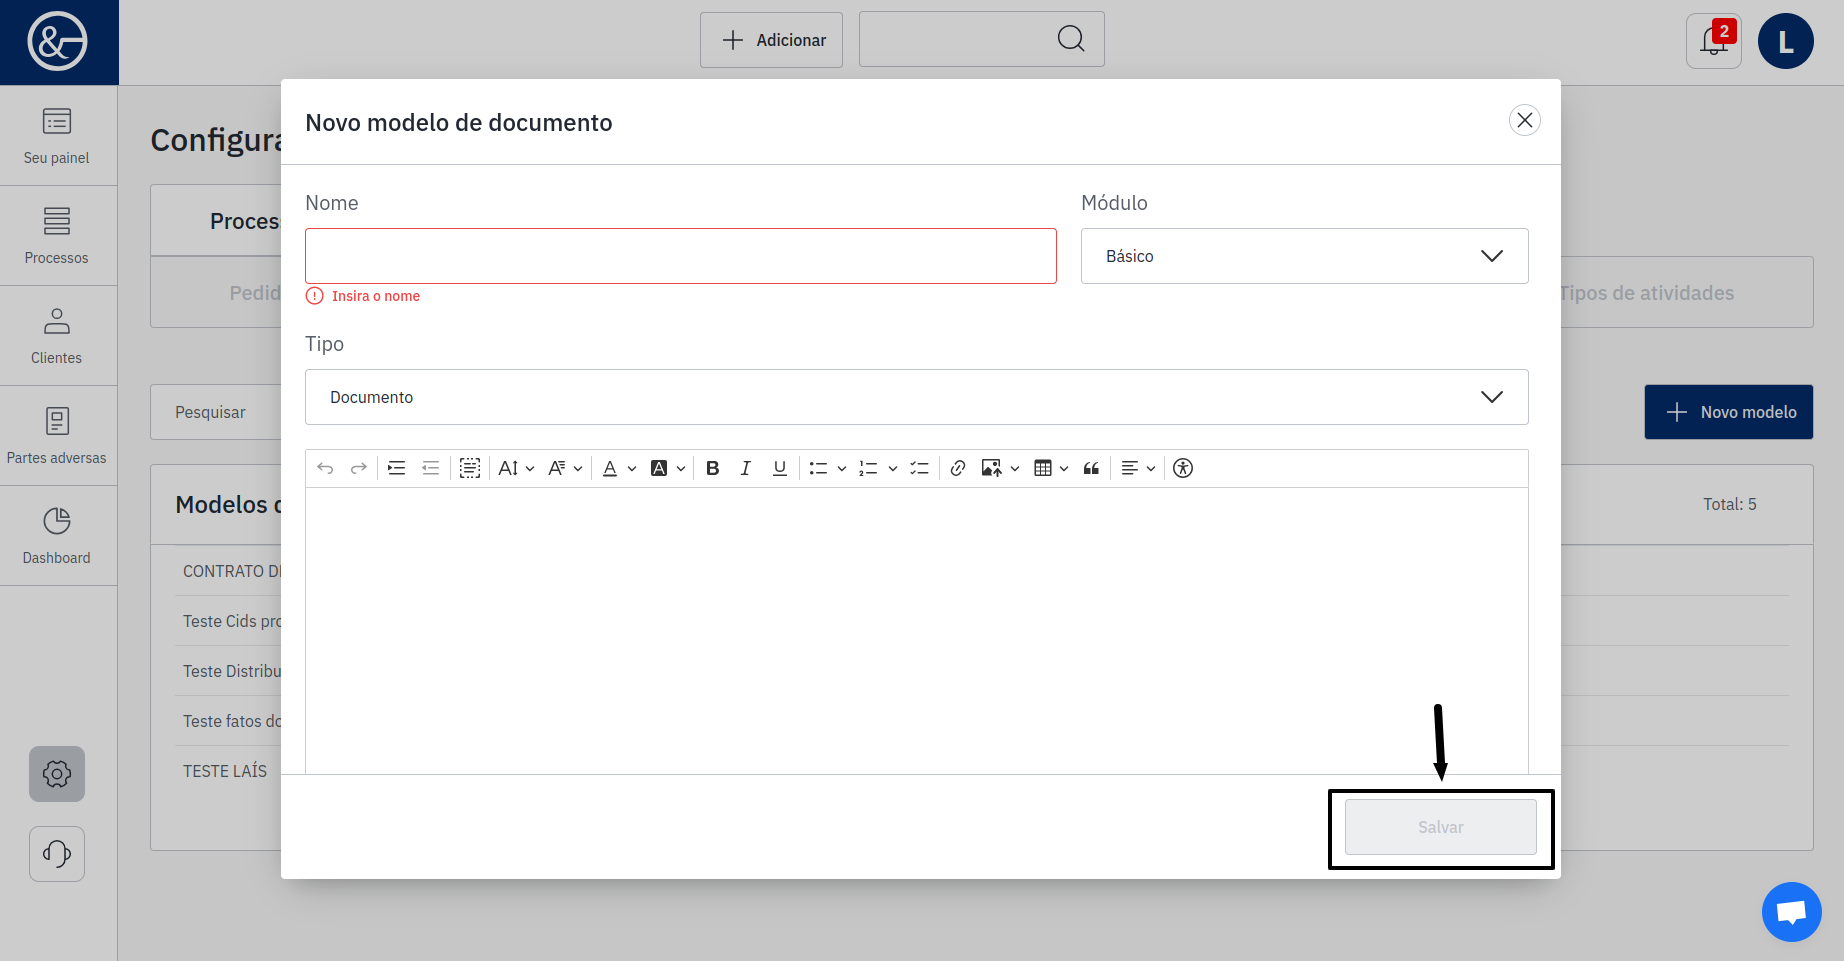
Task: Open Dashboard in the sidebar
Action: pos(57,536)
